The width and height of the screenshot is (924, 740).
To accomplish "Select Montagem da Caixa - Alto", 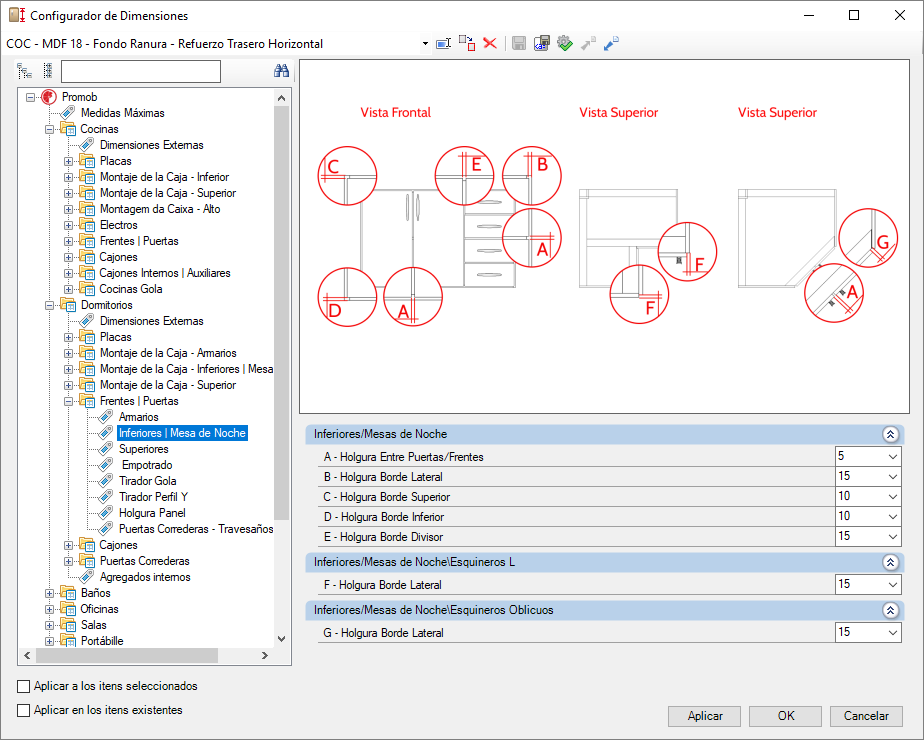I will tap(160, 209).
